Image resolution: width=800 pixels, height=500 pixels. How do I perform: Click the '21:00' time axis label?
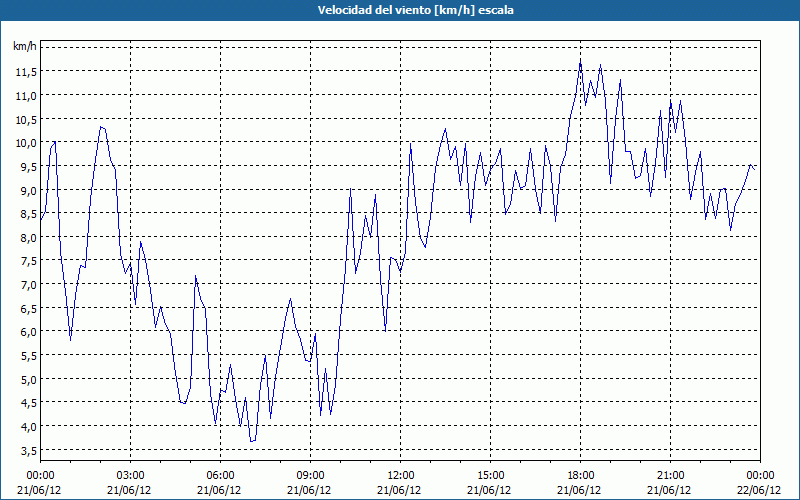click(x=670, y=475)
